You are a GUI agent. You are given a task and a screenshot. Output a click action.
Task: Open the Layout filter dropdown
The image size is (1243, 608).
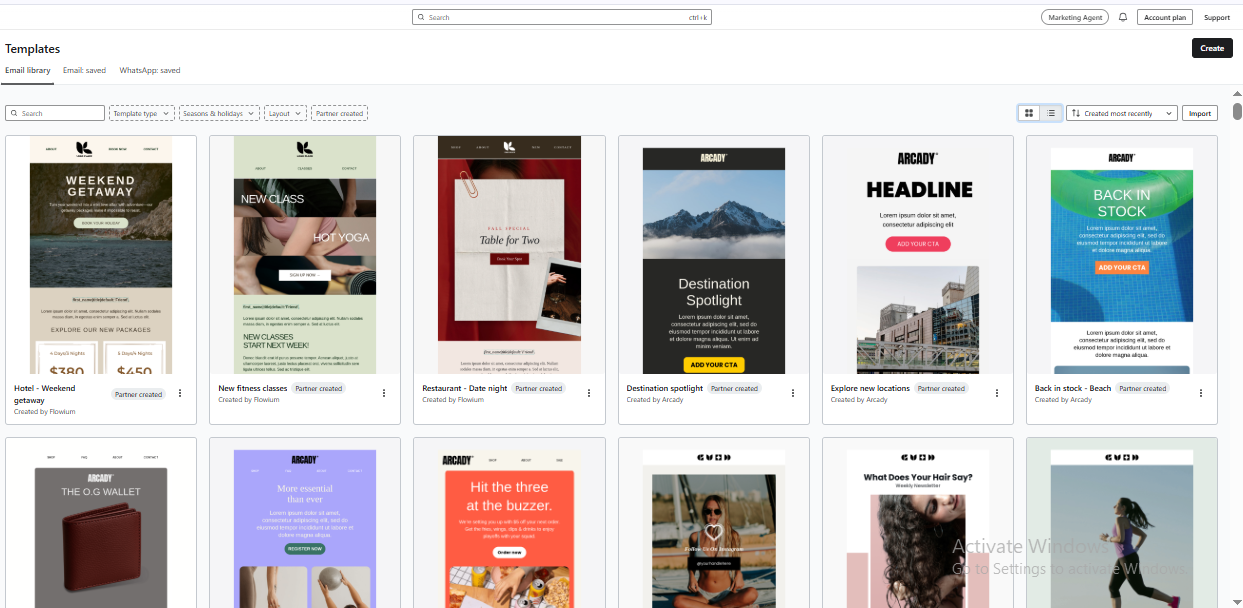tap(285, 113)
